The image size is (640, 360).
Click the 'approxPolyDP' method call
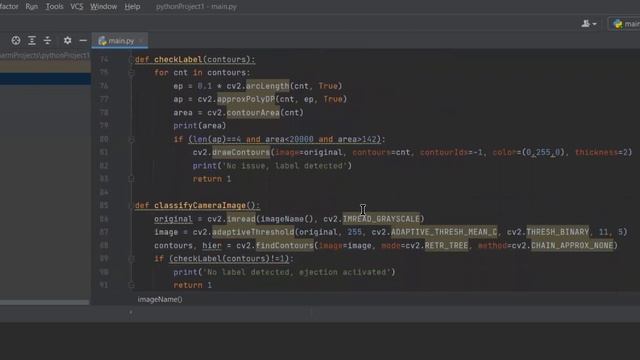click(246, 99)
